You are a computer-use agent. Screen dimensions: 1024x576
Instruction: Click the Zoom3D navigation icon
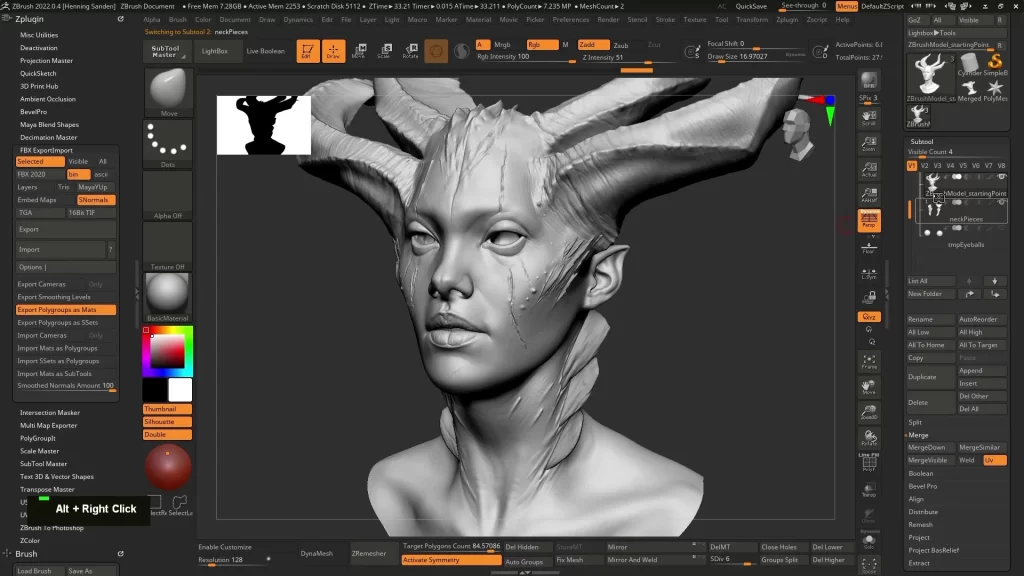click(869, 412)
